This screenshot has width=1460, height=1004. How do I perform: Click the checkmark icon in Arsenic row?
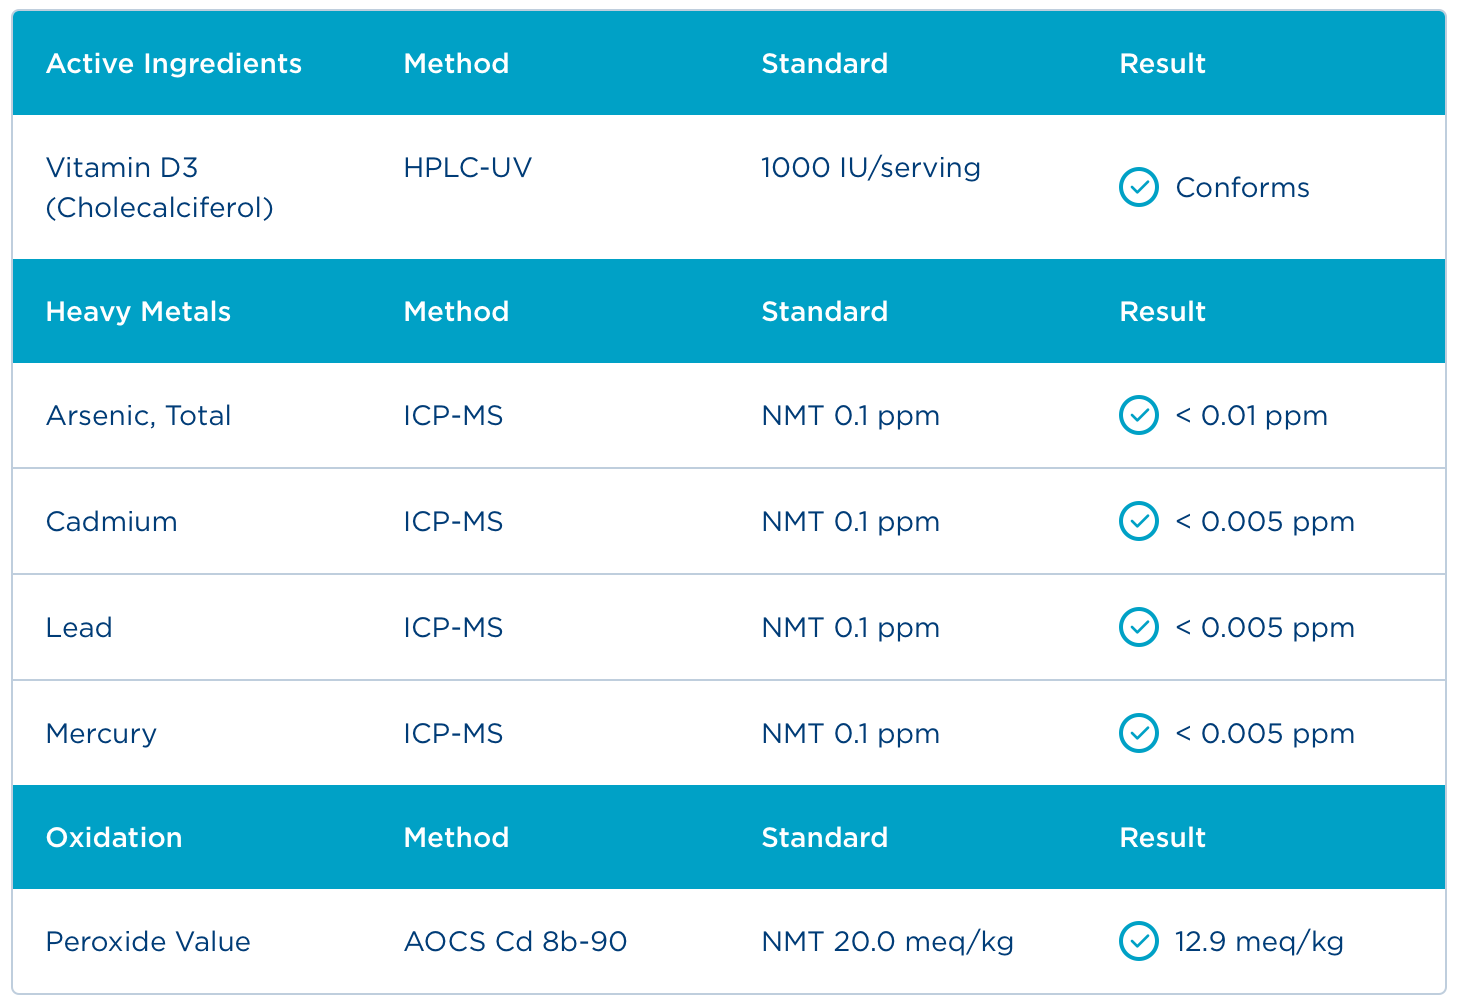pyautogui.click(x=1138, y=415)
